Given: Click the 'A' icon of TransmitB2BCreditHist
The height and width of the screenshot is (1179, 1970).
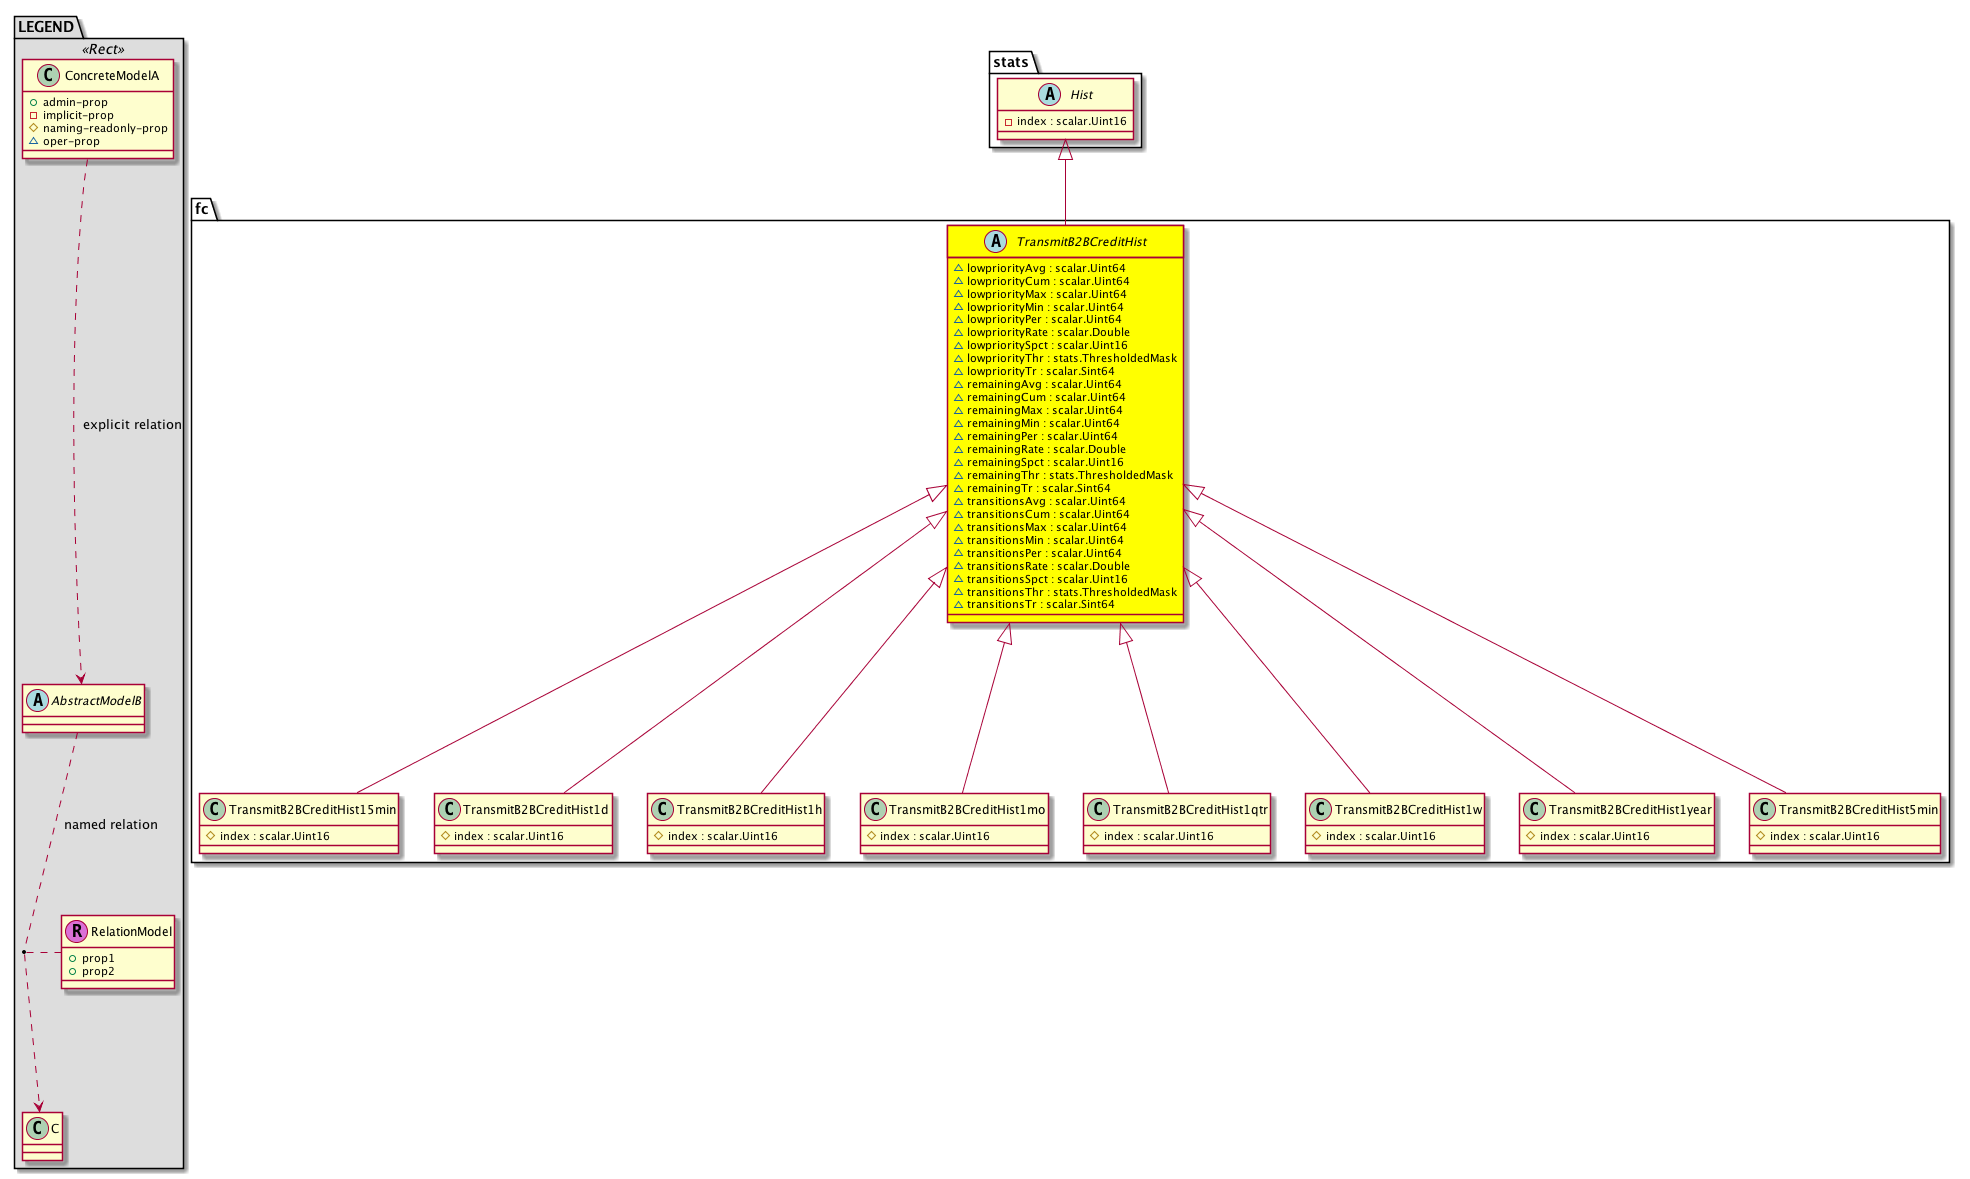Looking at the screenshot, I should pyautogui.click(x=995, y=241).
